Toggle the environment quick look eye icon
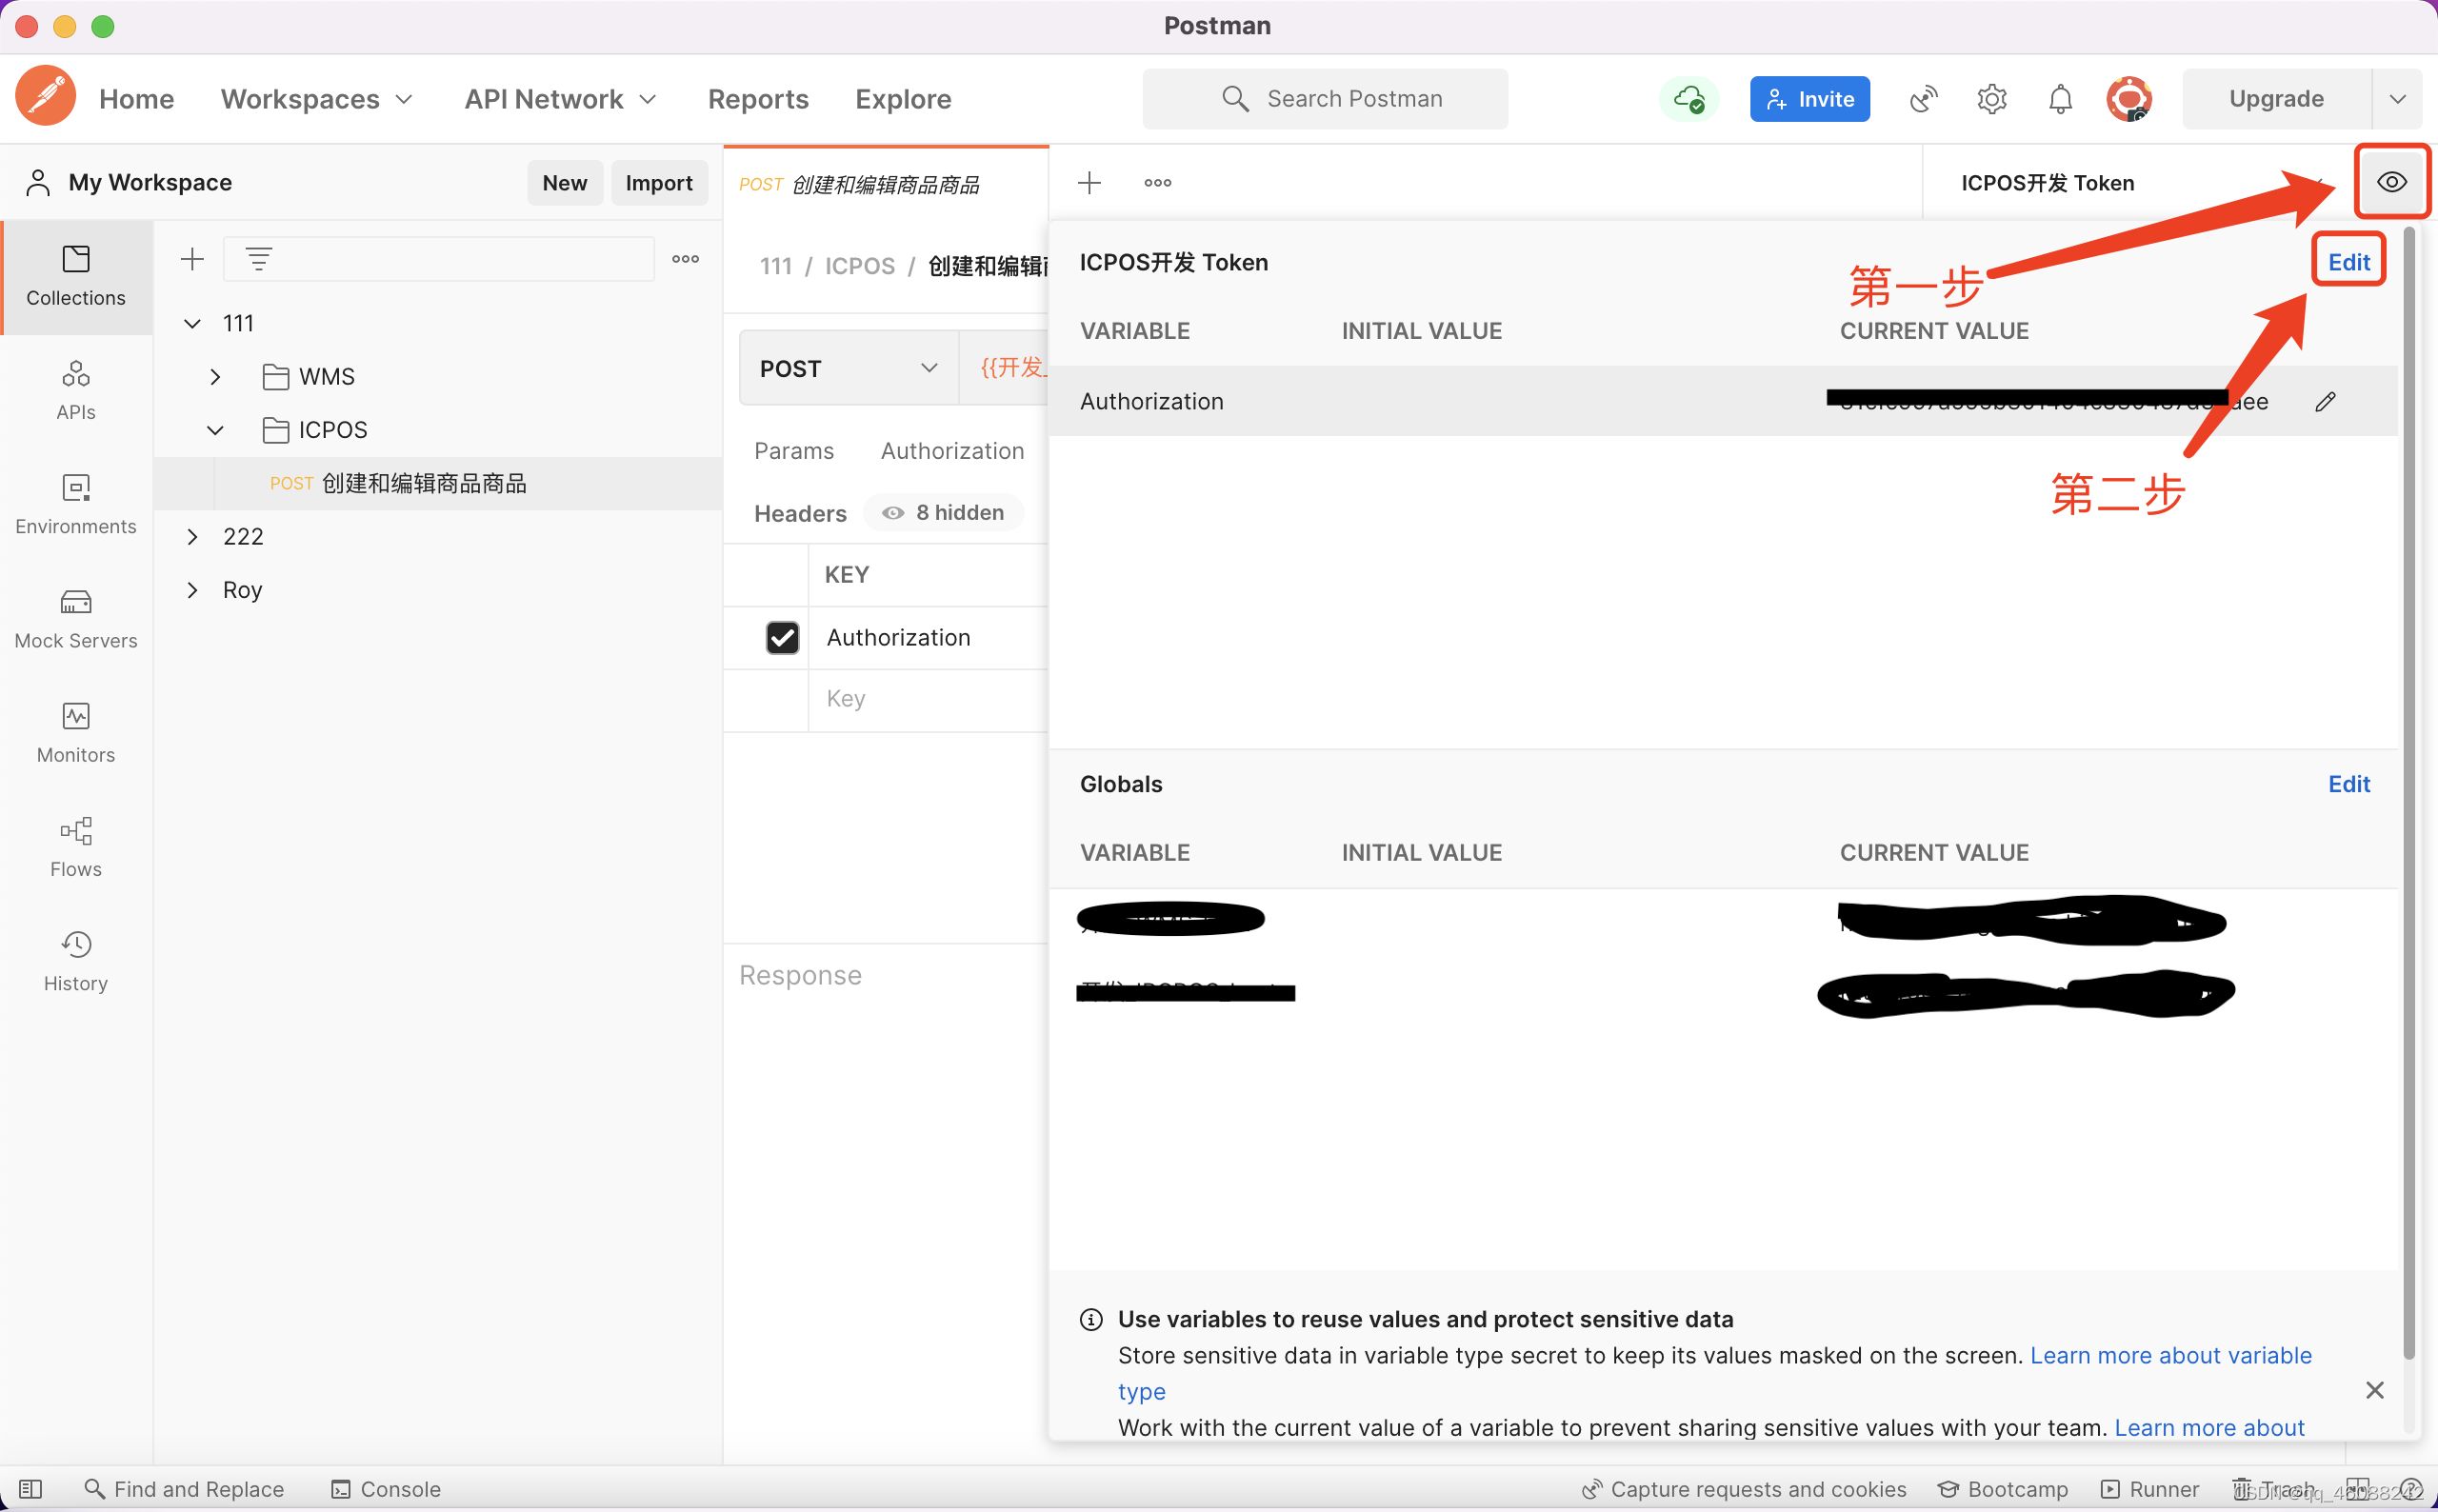The width and height of the screenshot is (2438, 1512). (2391, 182)
